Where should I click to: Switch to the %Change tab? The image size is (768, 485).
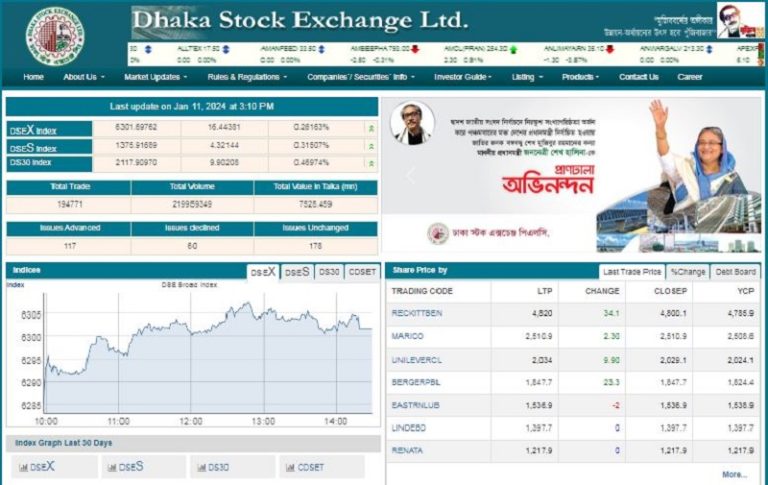click(688, 272)
